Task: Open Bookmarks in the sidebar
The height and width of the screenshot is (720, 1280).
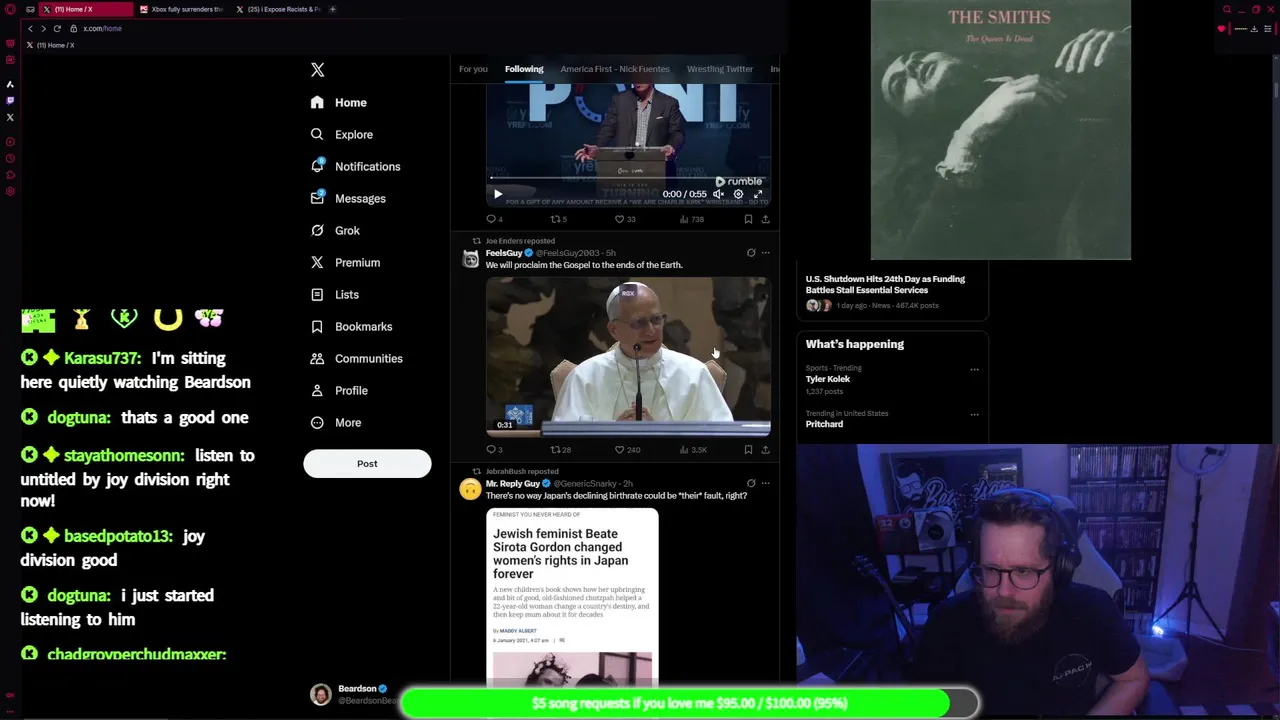Action: click(351, 326)
